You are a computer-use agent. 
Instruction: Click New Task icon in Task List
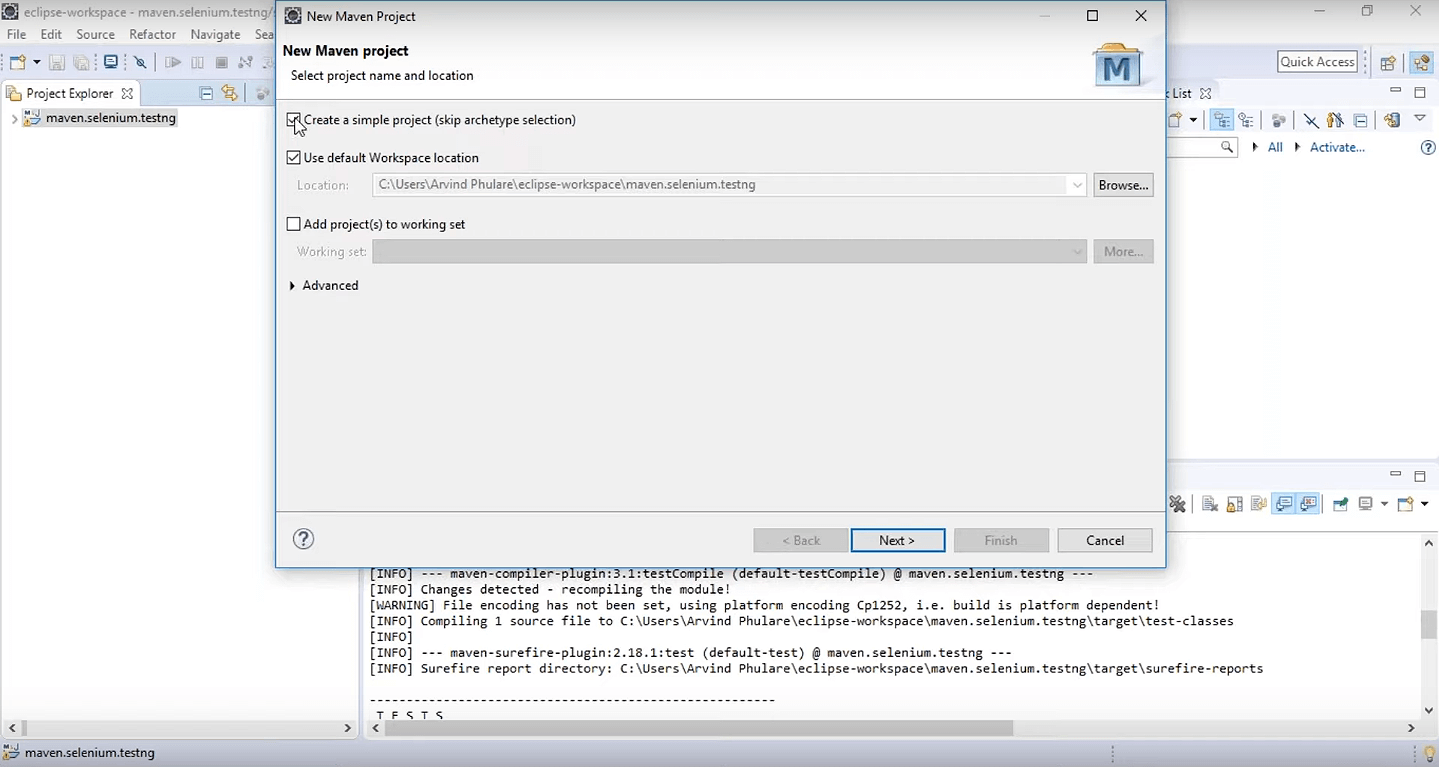tap(1177, 120)
